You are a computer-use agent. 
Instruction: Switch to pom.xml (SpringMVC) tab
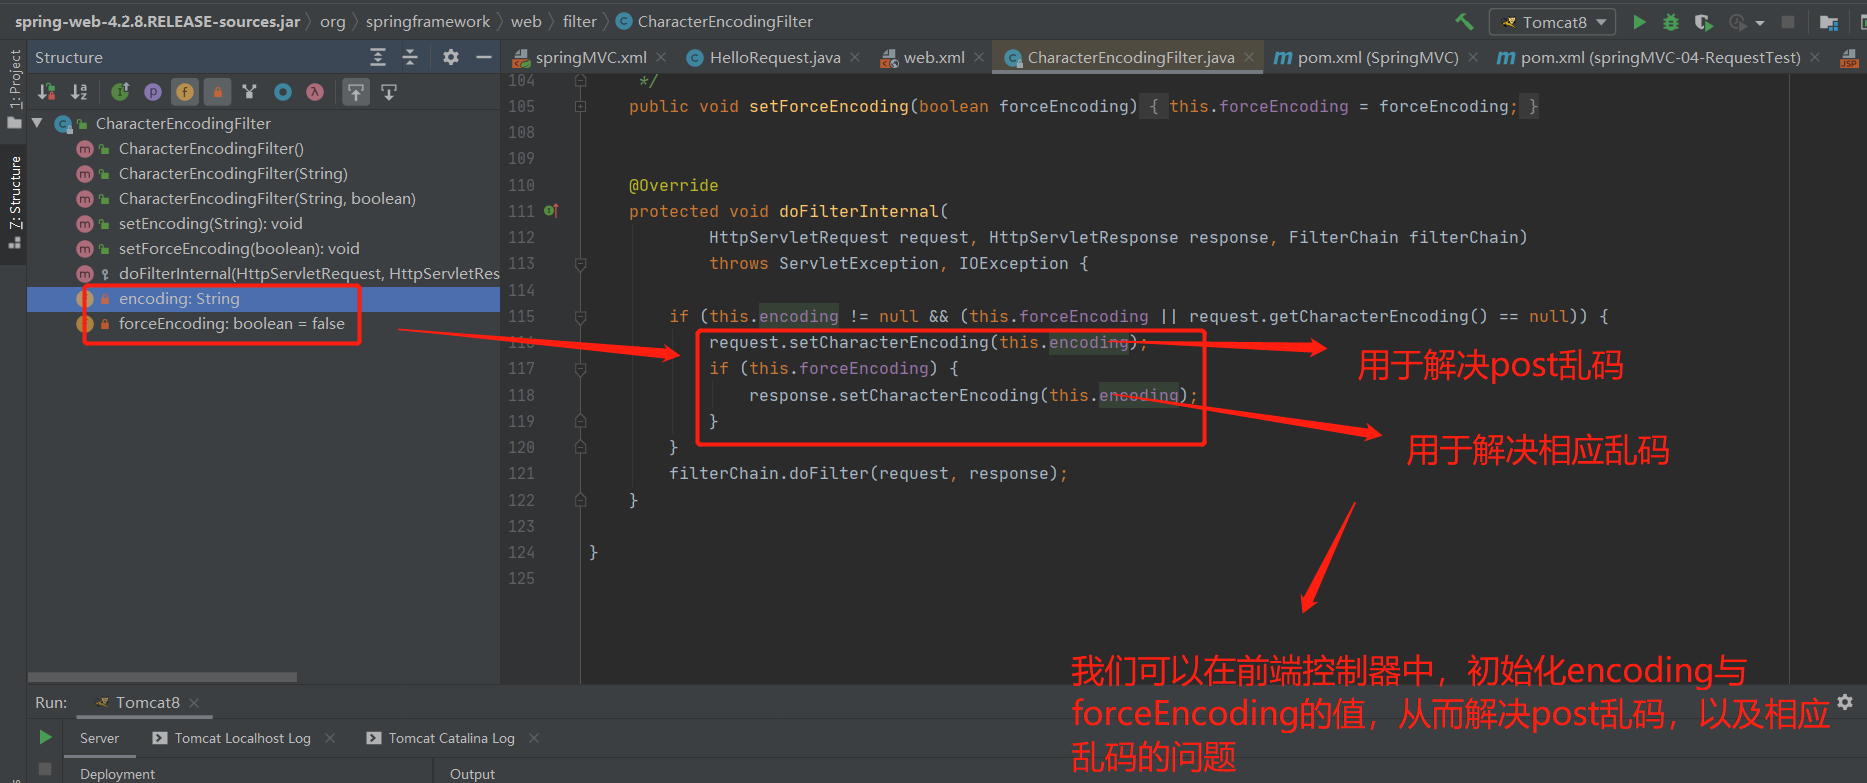[1377, 57]
